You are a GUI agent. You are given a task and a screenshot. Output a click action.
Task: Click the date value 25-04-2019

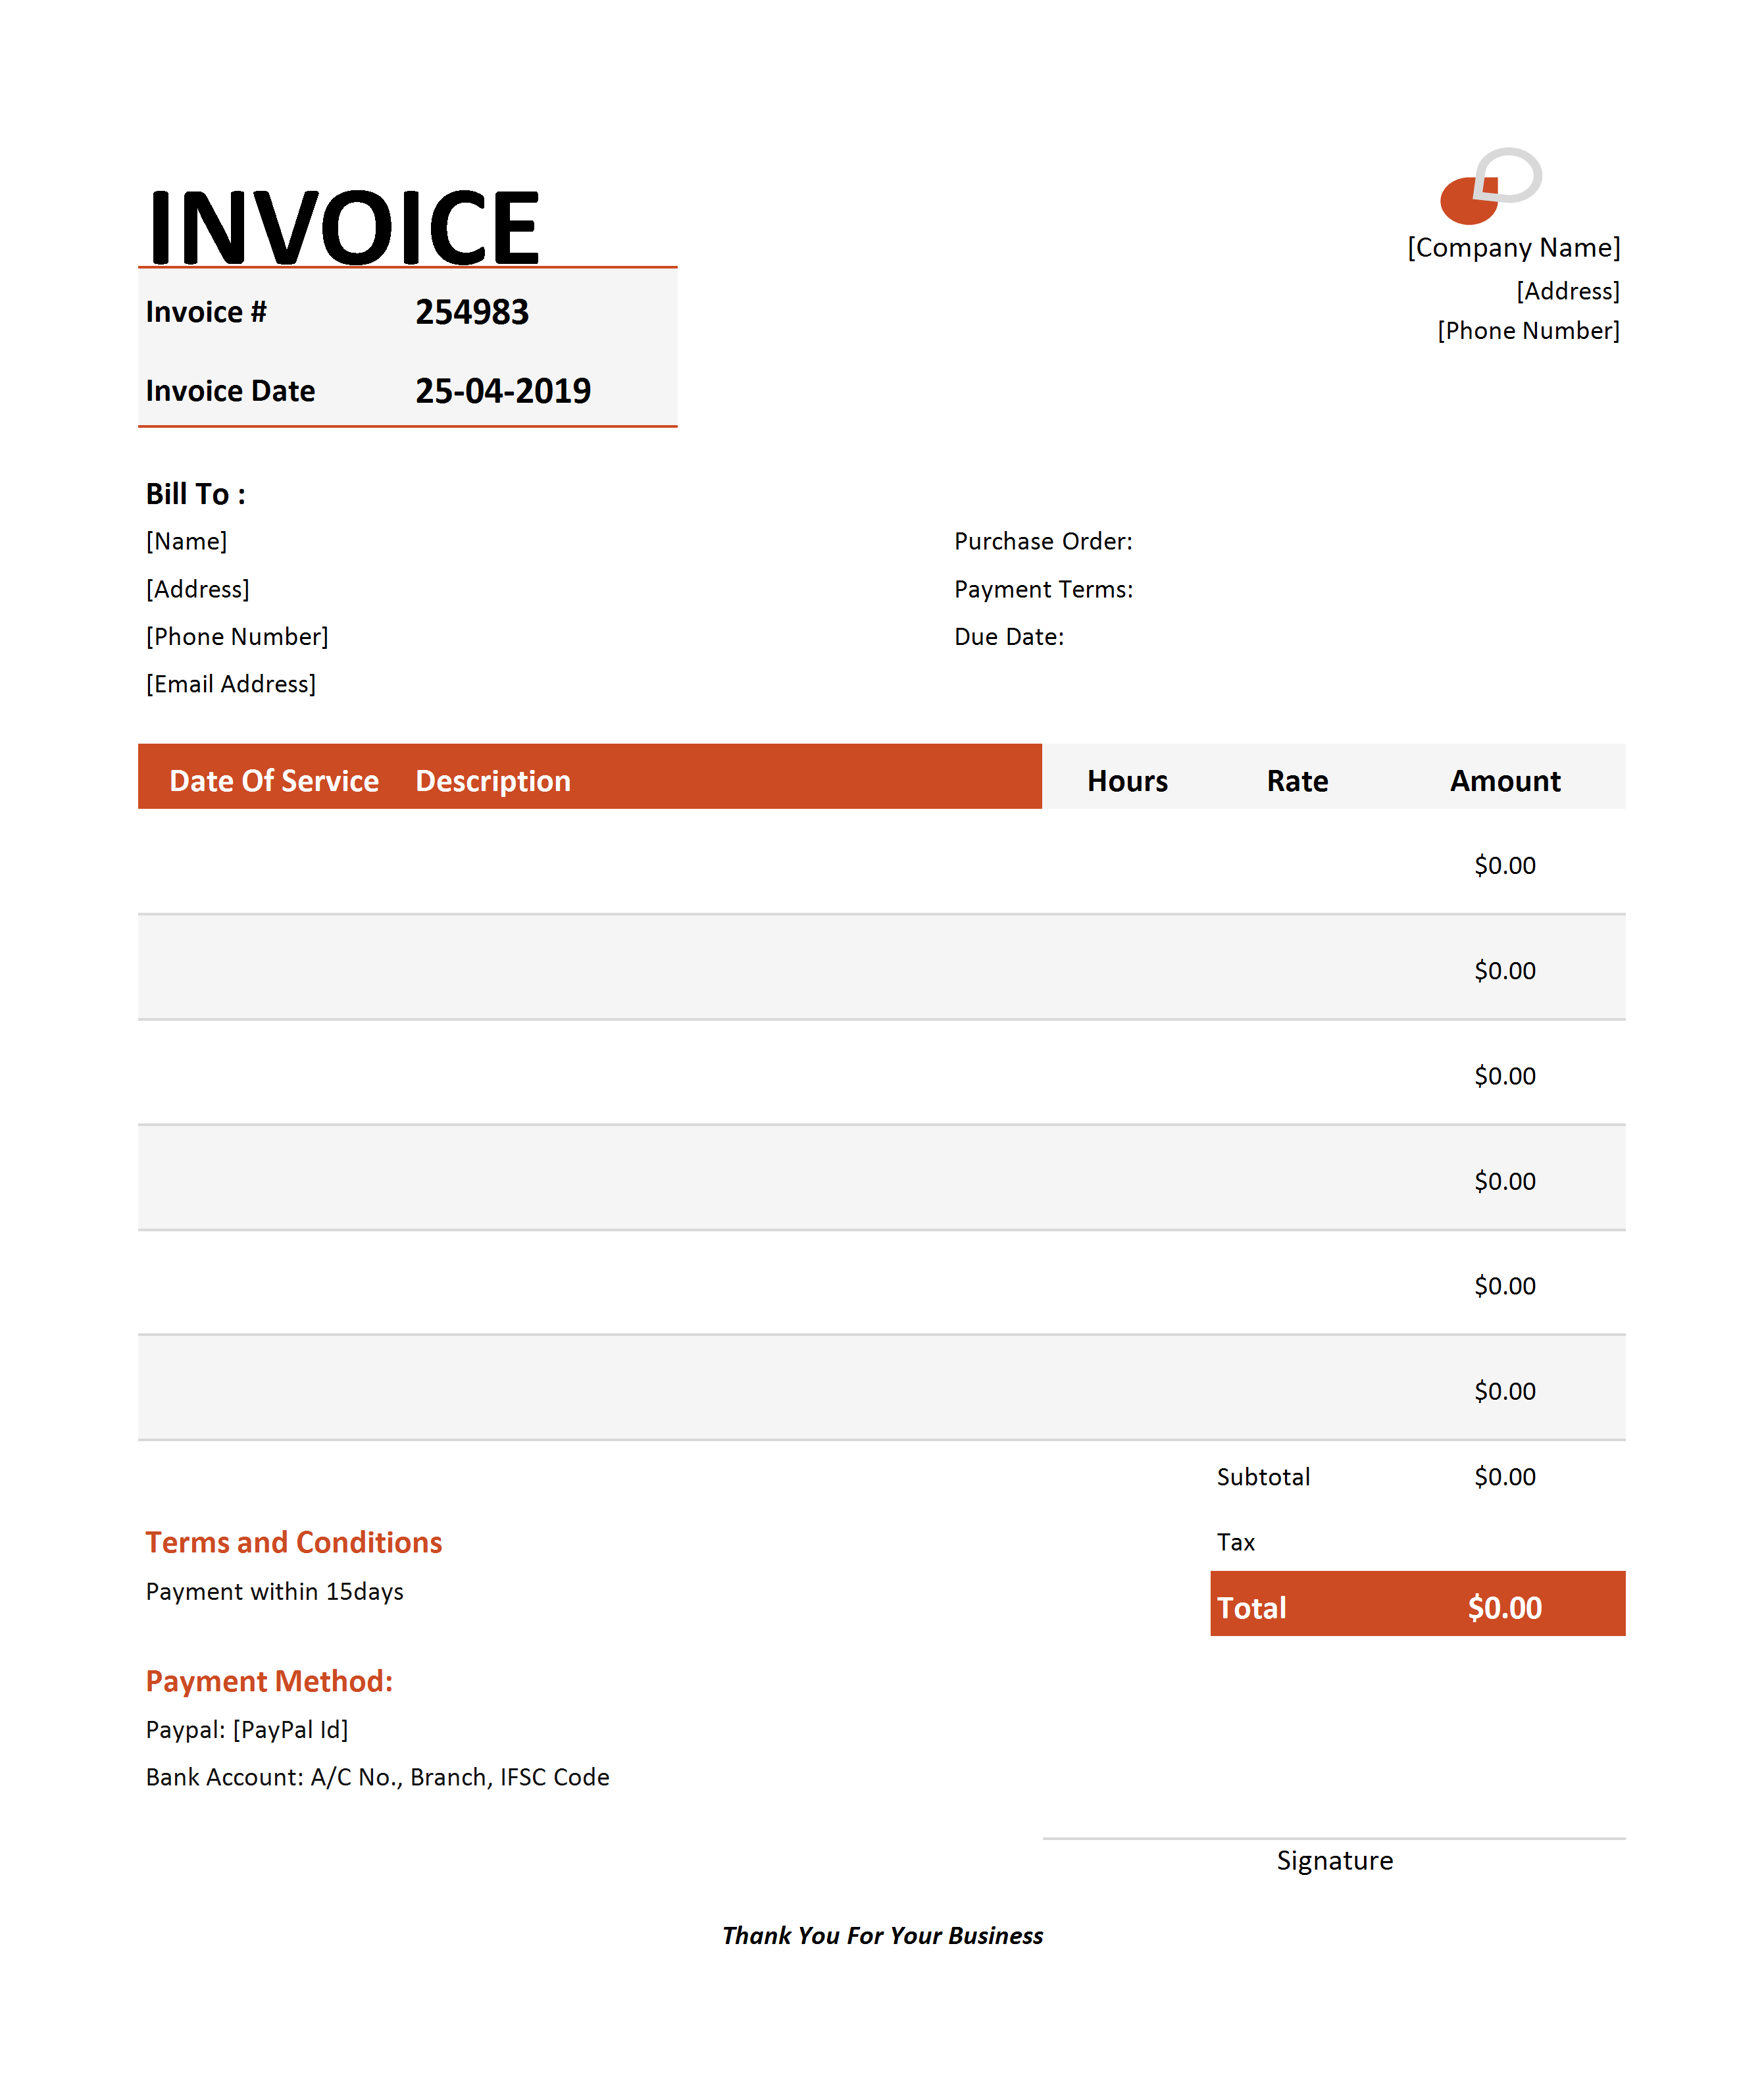pyautogui.click(x=503, y=391)
